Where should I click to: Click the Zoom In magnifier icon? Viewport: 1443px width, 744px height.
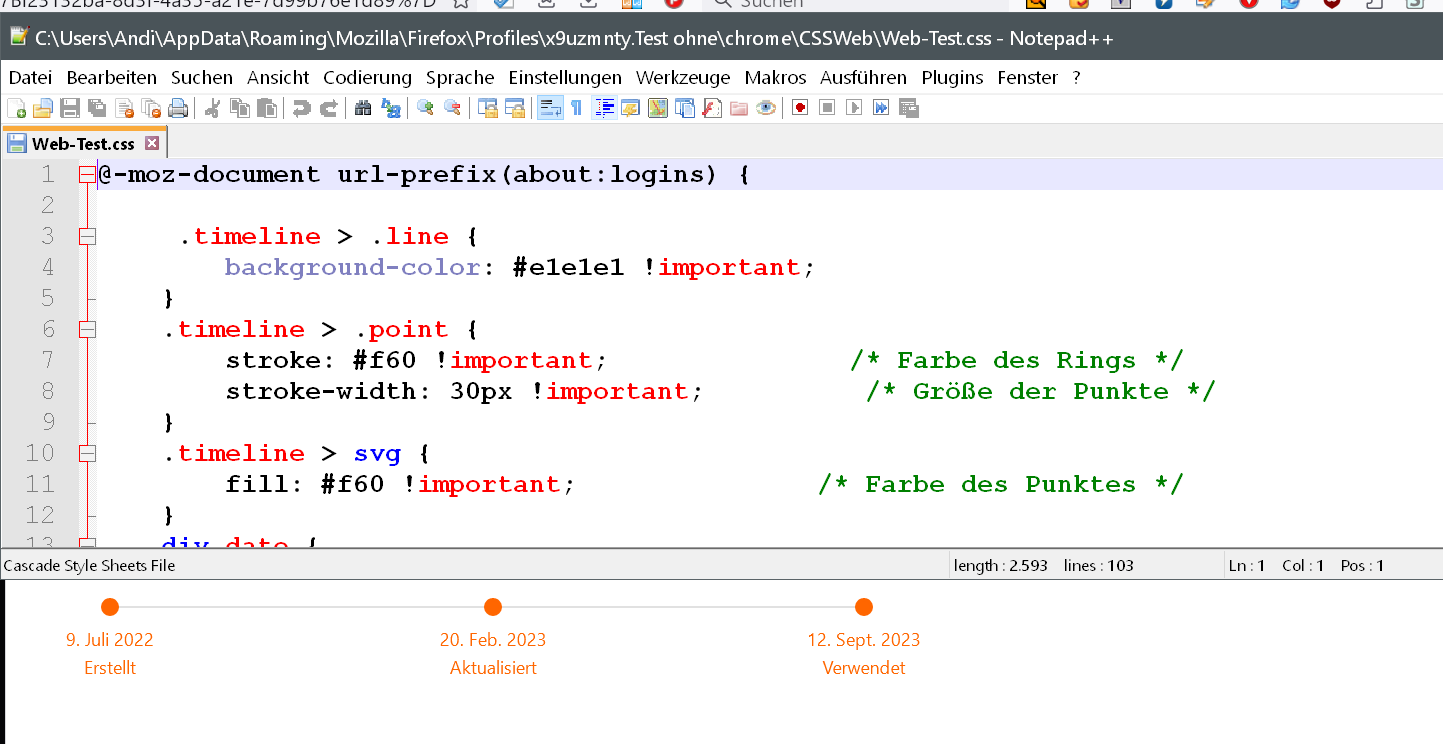pyautogui.click(x=425, y=108)
